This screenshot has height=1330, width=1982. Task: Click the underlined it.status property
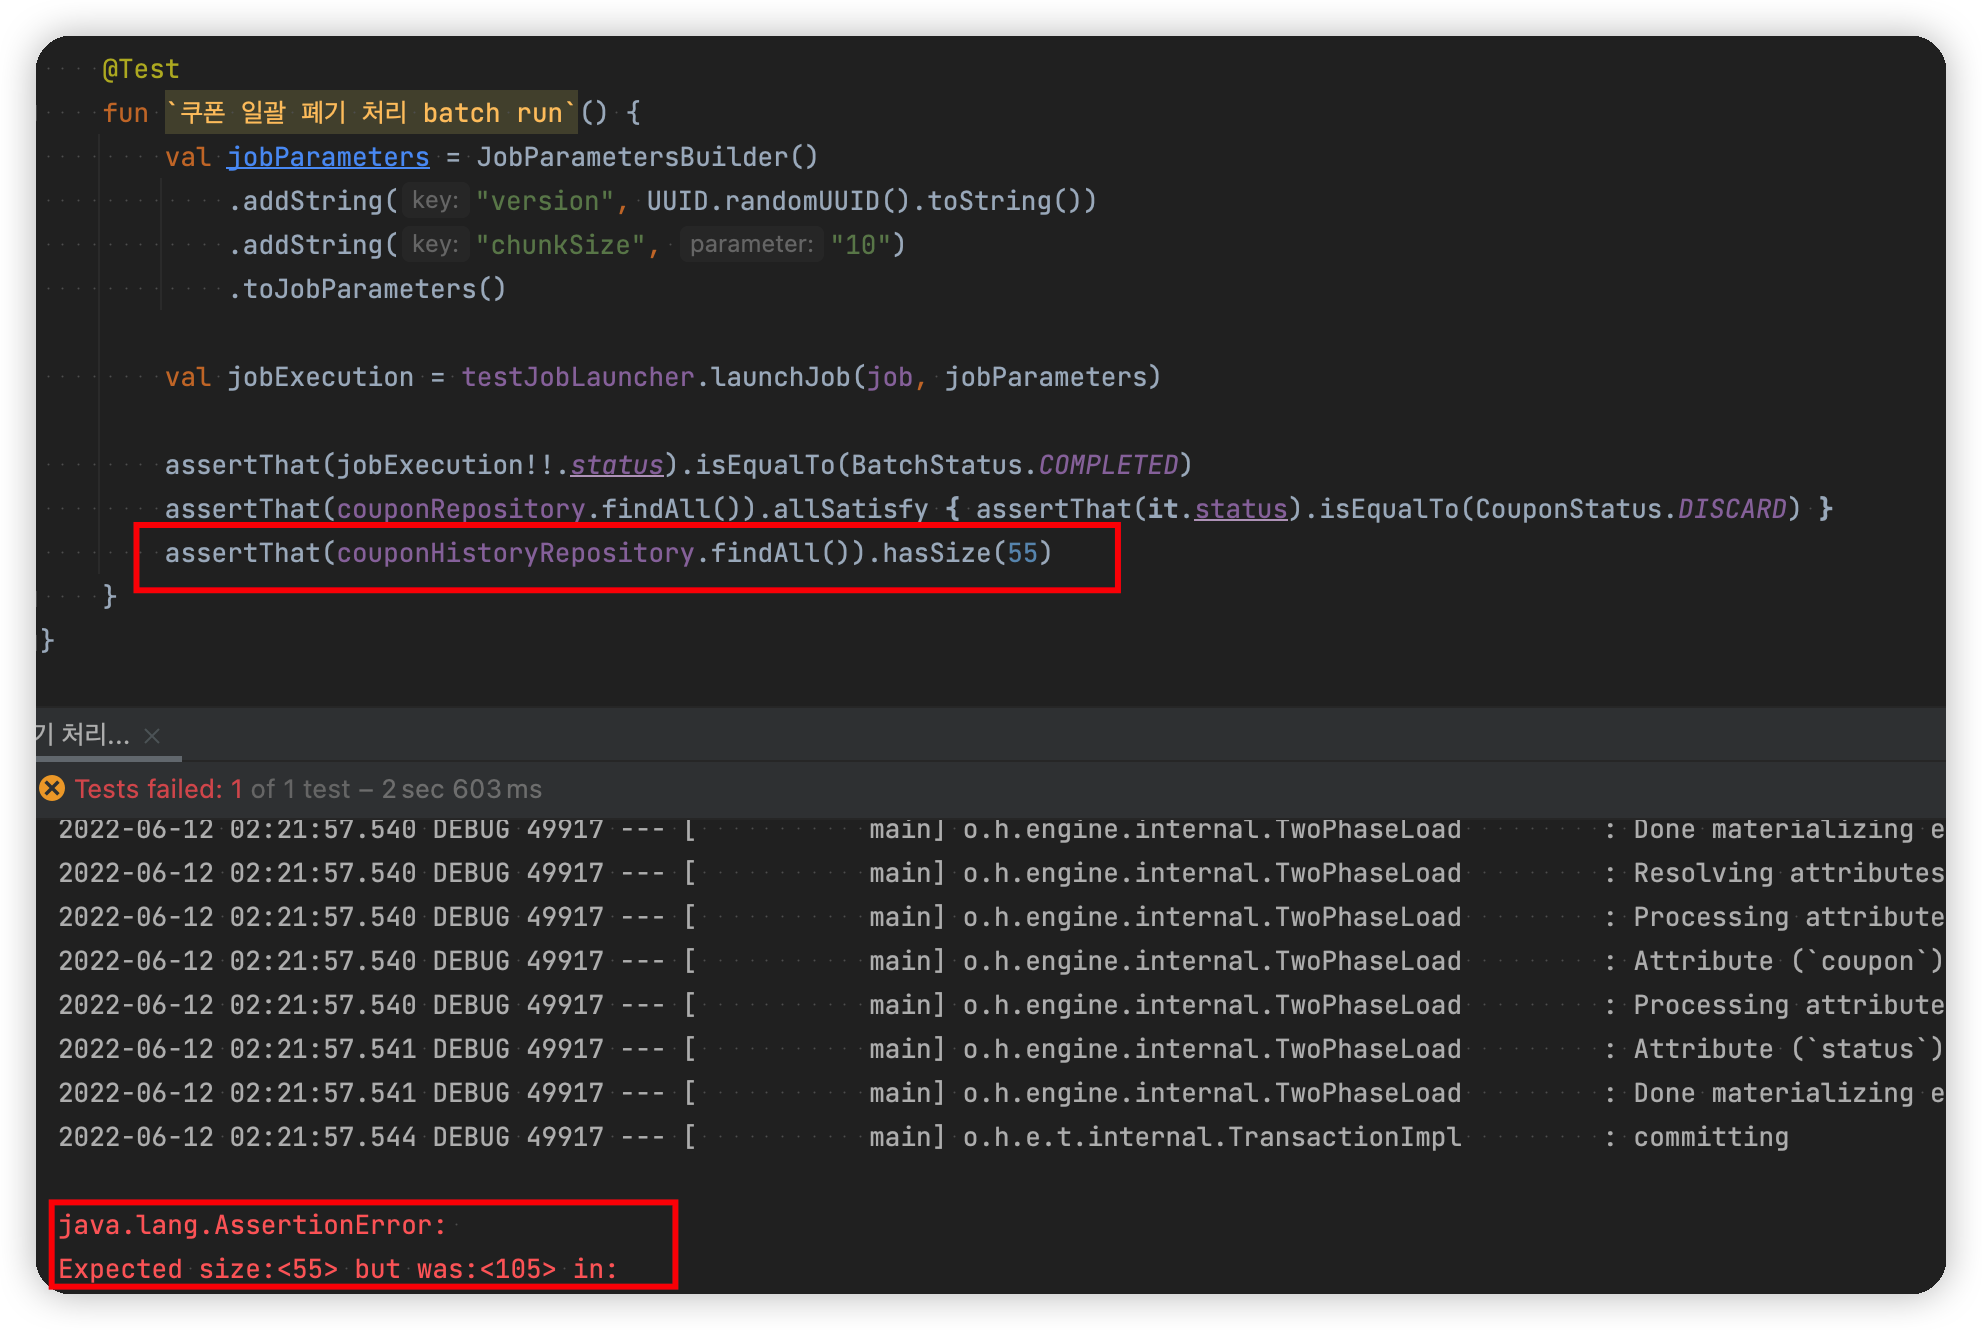click(1240, 509)
